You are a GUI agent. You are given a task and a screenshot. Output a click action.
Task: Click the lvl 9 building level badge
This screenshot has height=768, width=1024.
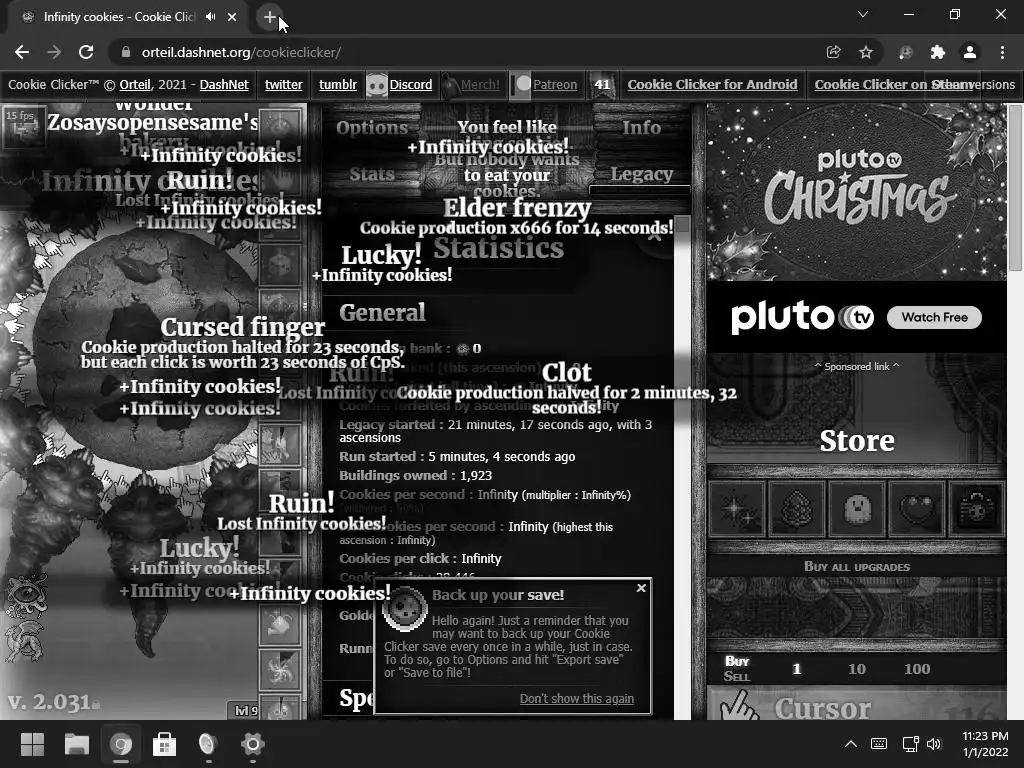pos(246,711)
